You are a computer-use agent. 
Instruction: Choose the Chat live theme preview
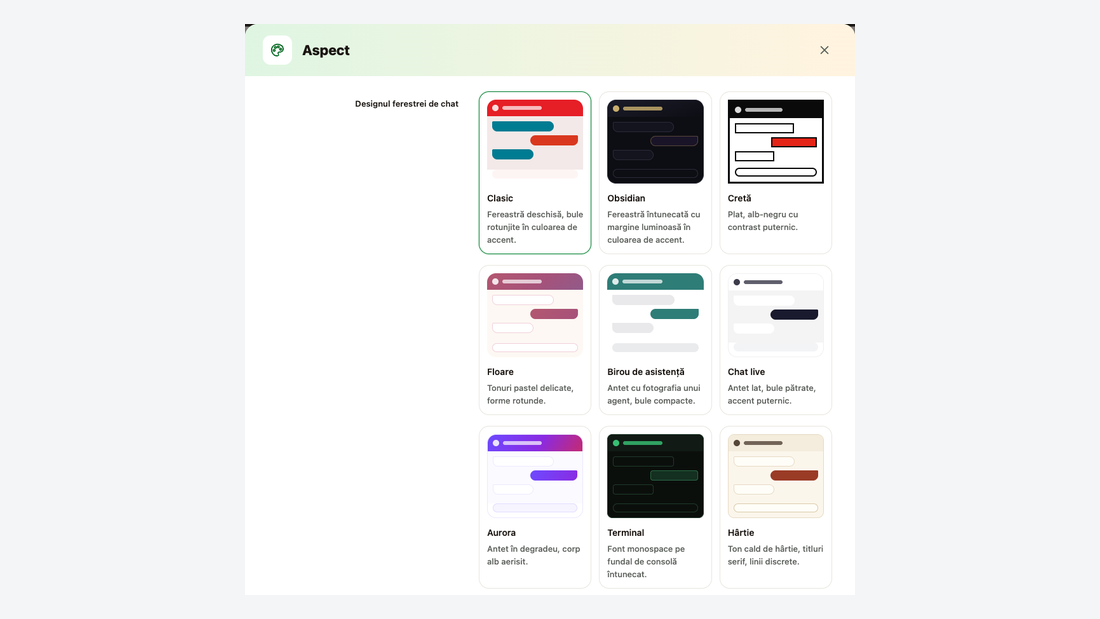pos(776,315)
